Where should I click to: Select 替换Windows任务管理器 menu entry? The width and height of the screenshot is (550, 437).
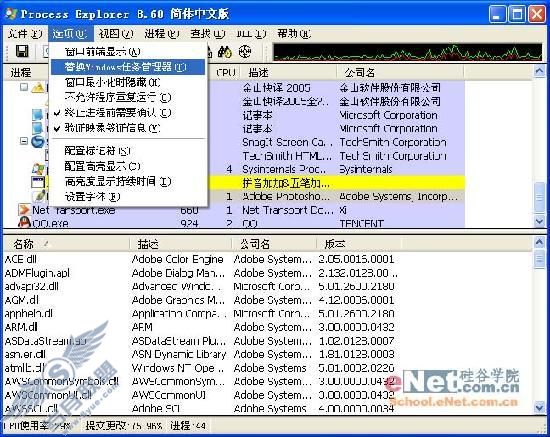tap(128, 67)
